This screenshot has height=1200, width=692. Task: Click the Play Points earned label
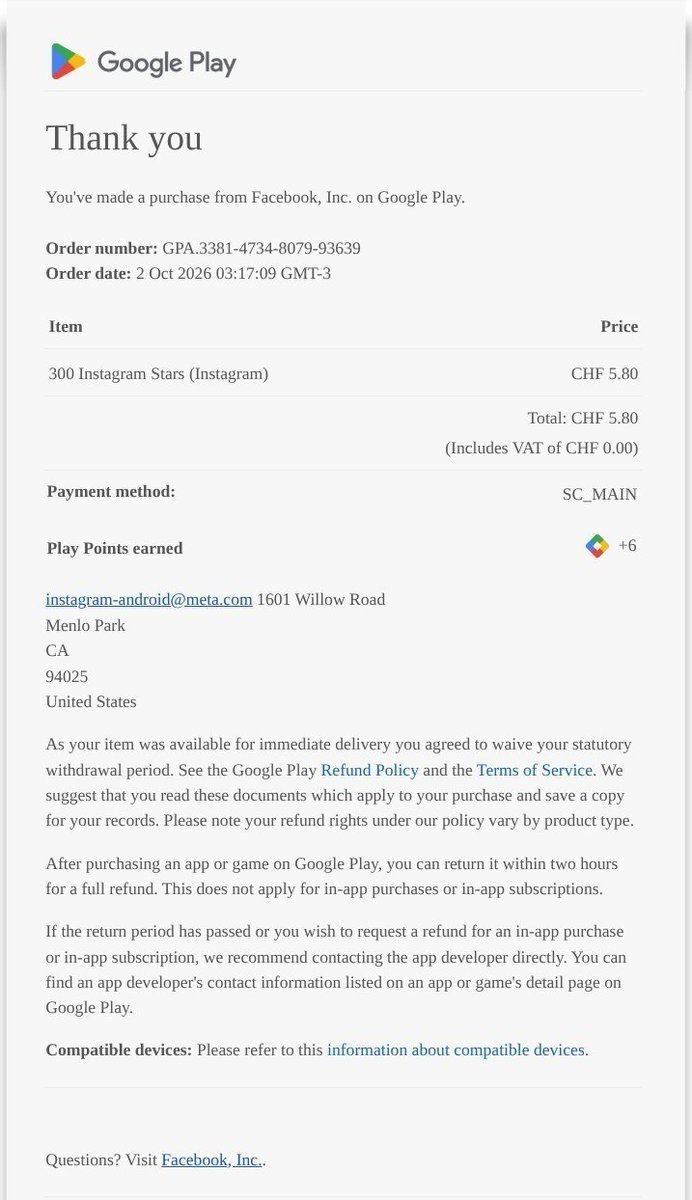pos(115,548)
